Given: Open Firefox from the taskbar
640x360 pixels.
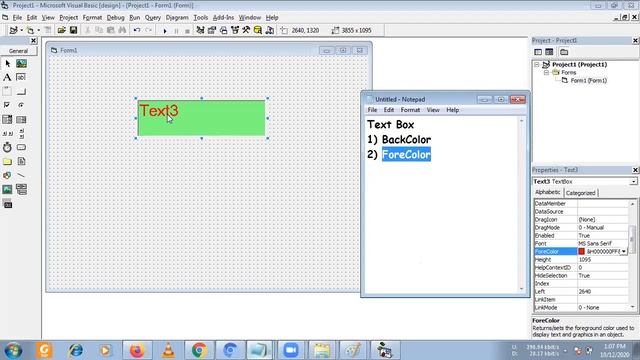Looking at the screenshot, I should pyautogui.click(x=137, y=350).
